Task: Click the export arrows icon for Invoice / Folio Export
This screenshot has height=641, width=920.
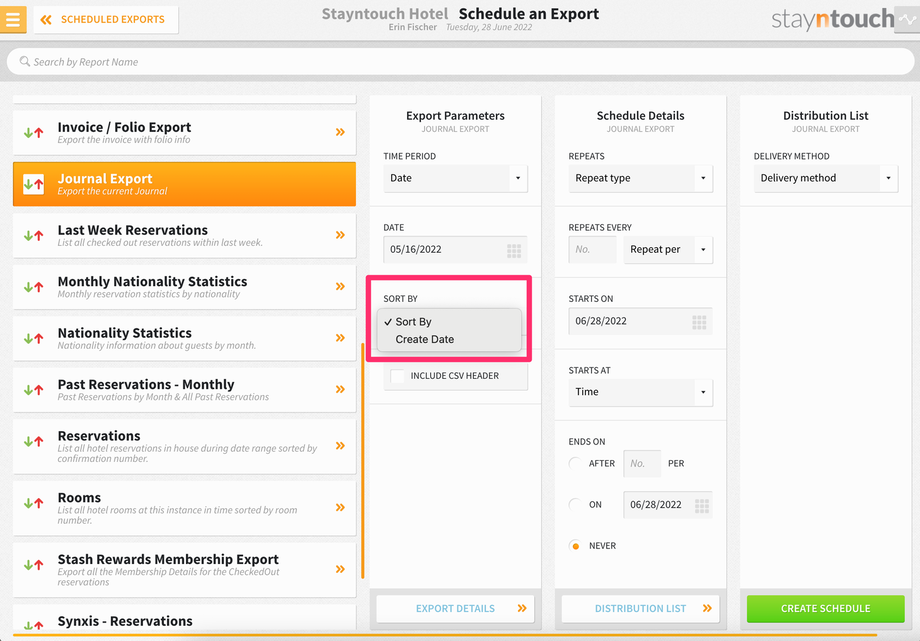Action: pyautogui.click(x=33, y=133)
